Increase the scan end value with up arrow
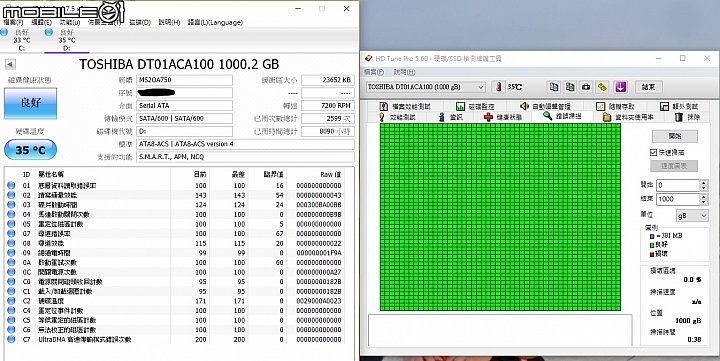This screenshot has height=361, width=720. pos(704,196)
